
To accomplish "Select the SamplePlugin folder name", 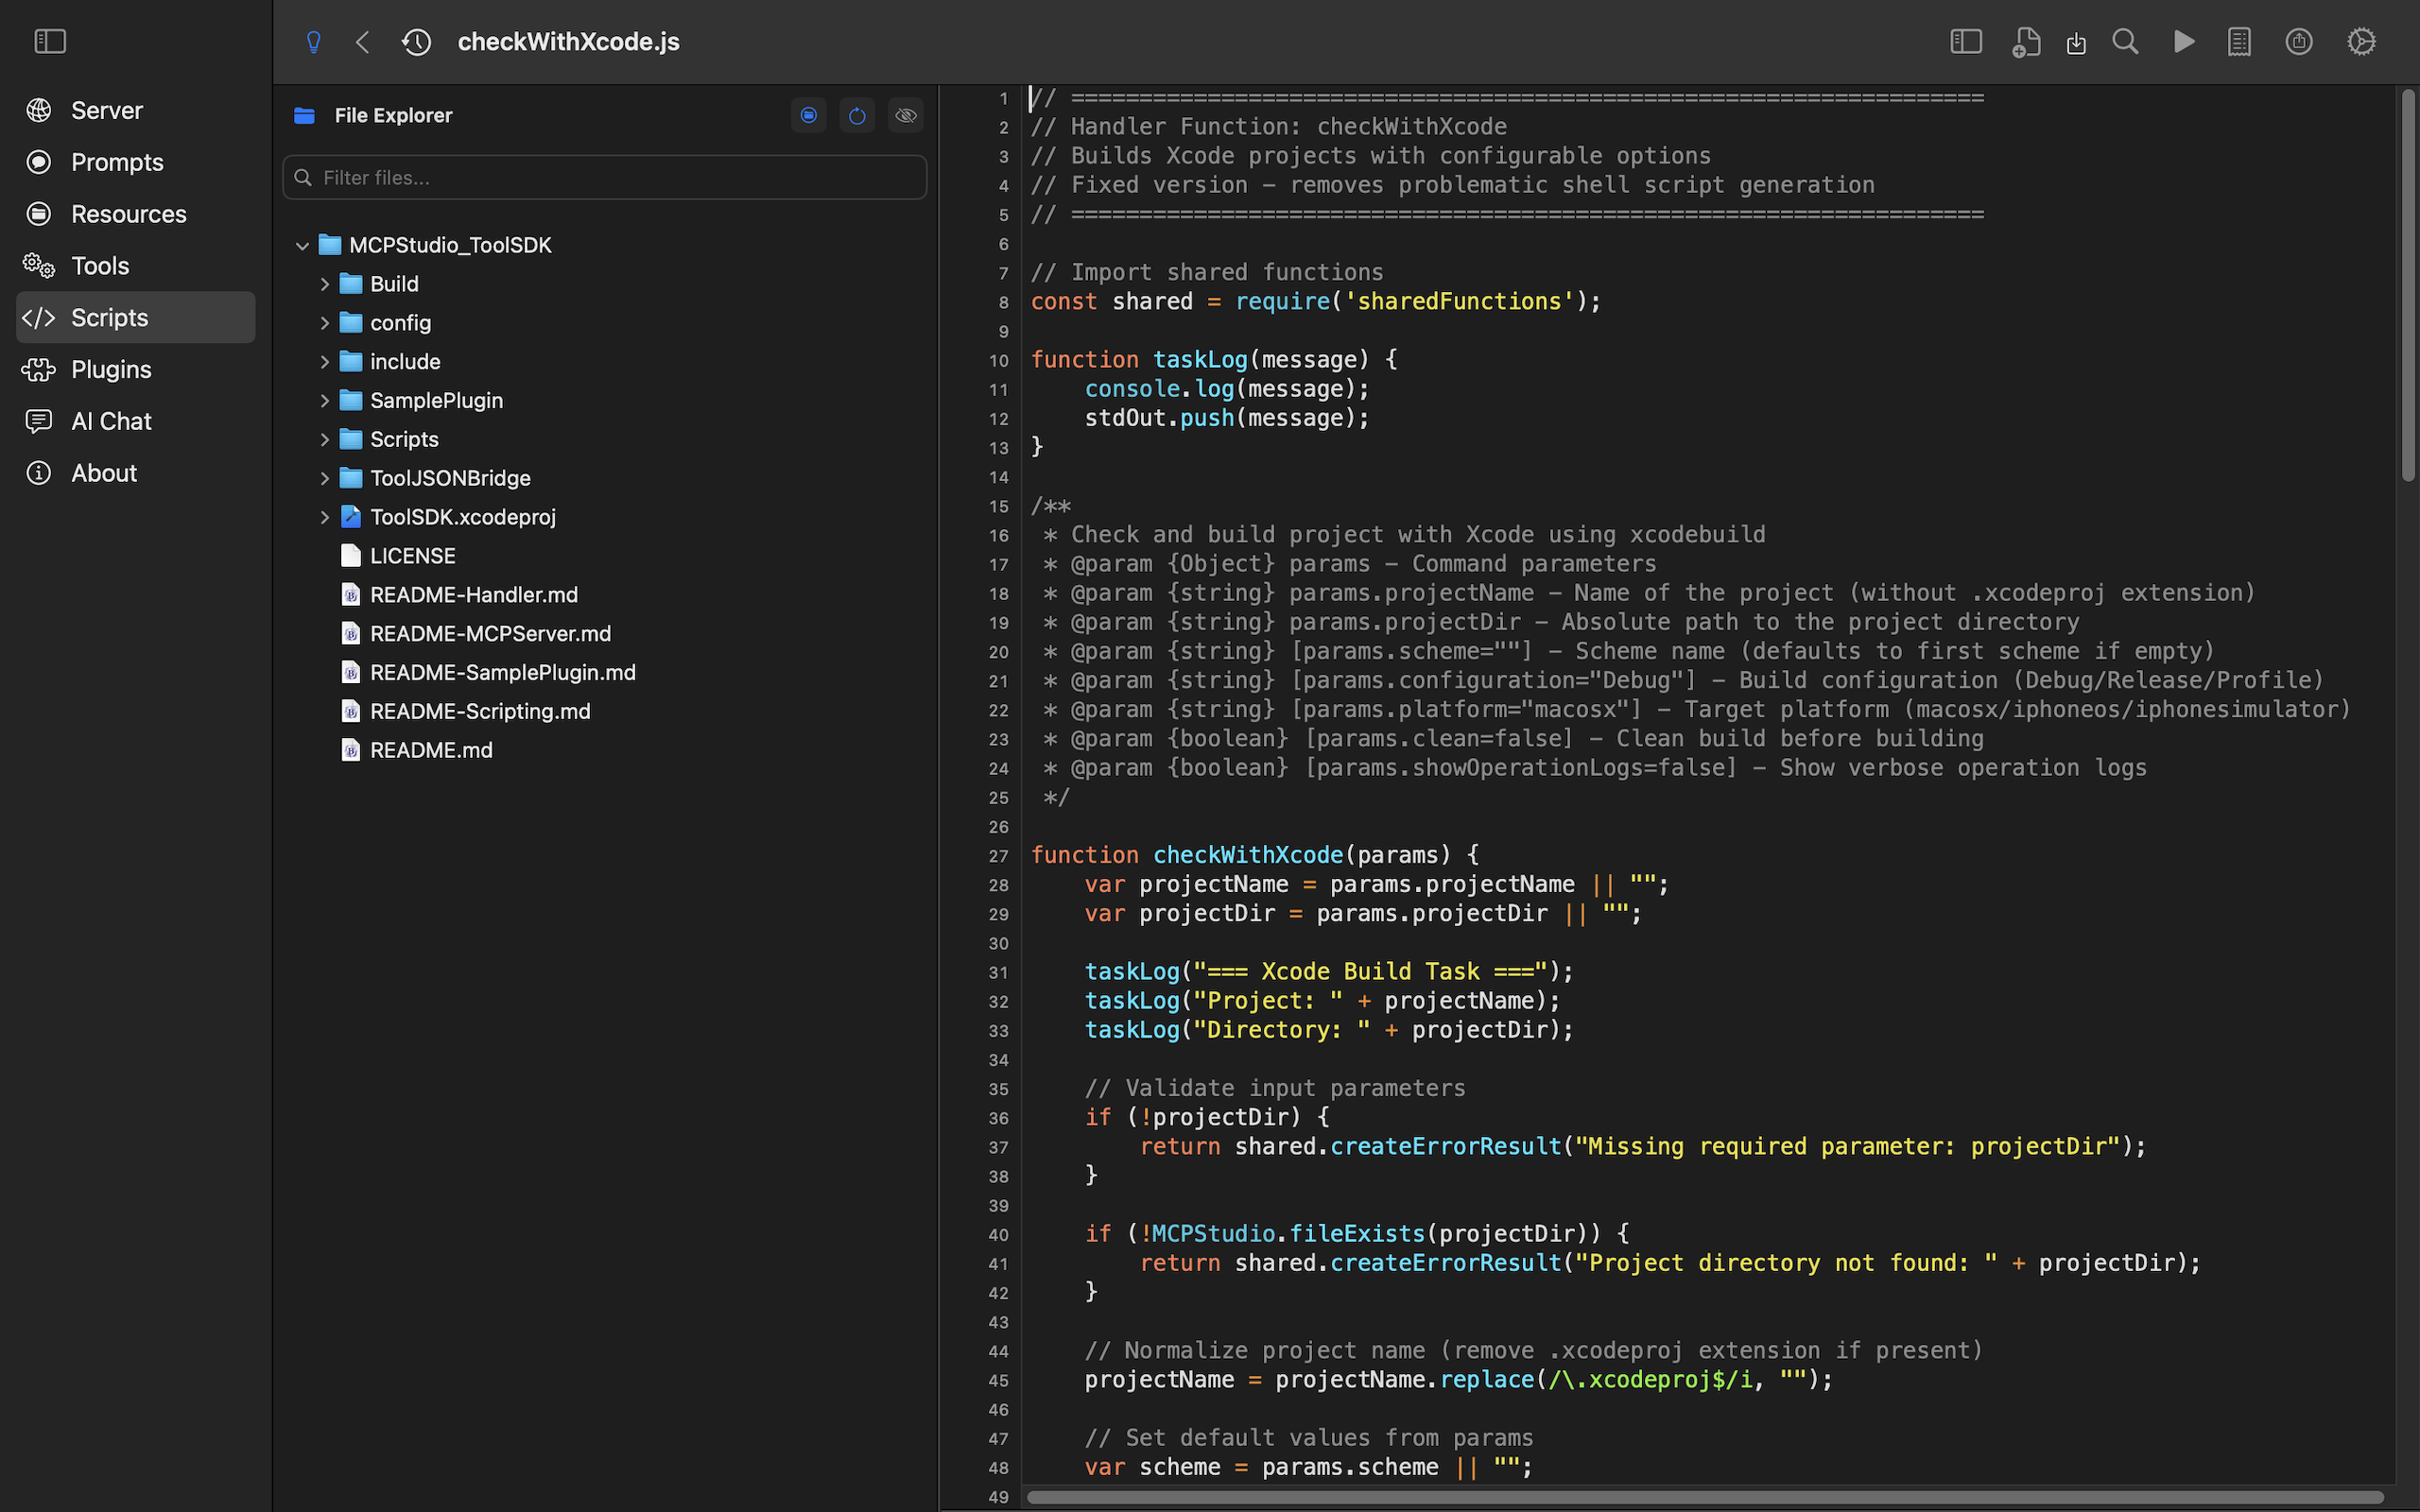I will pyautogui.click(x=436, y=401).
